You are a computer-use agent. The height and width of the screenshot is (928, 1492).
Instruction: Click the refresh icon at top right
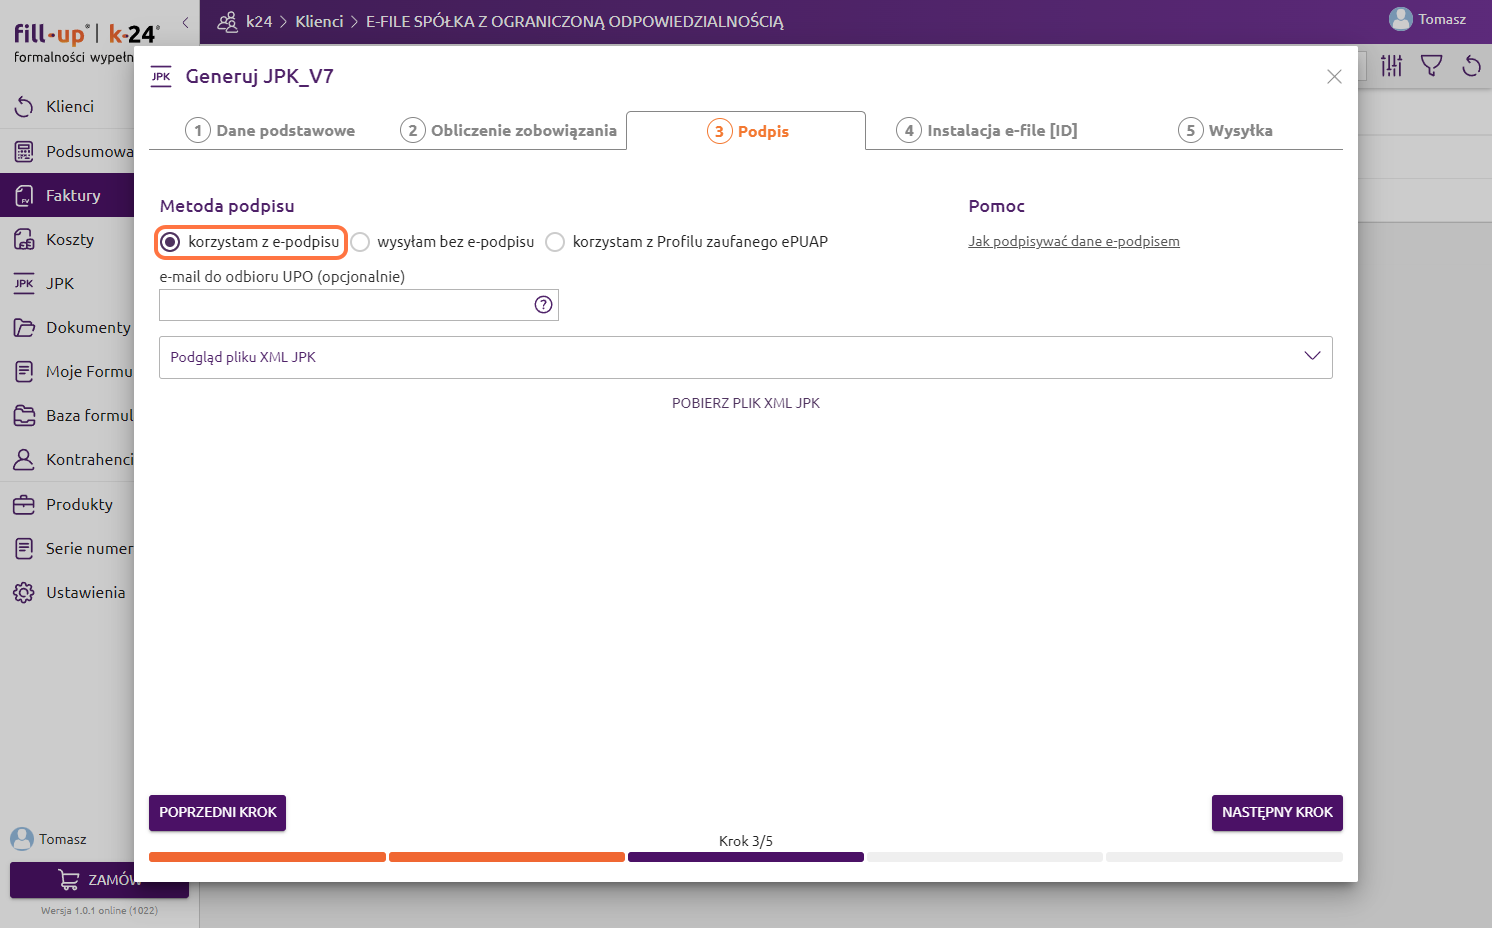pyautogui.click(x=1471, y=67)
